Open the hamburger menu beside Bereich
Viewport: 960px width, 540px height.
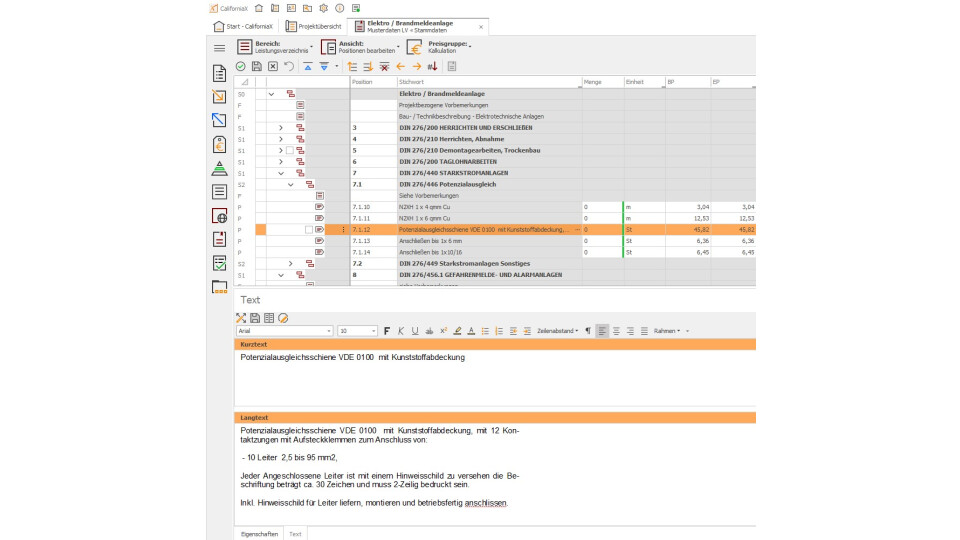219,47
